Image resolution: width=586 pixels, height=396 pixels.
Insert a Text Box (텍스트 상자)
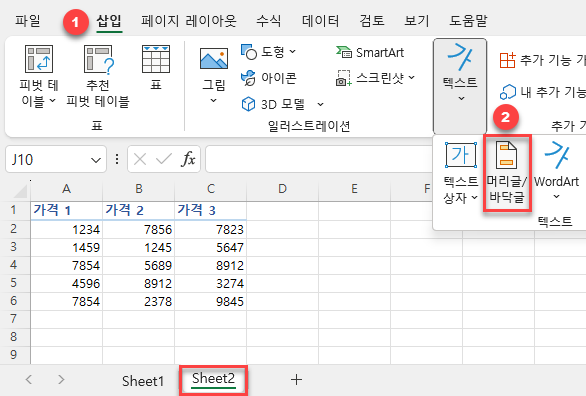[460, 173]
